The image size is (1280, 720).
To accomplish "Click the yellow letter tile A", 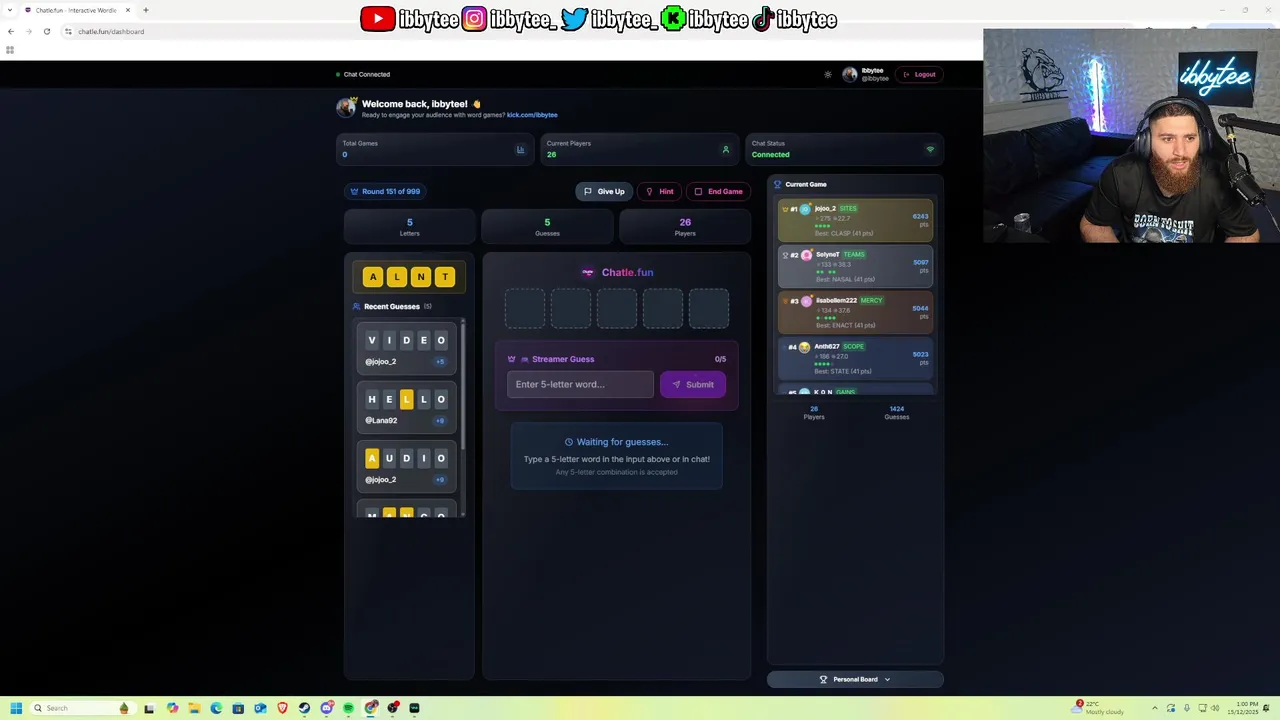I will 373,277.
